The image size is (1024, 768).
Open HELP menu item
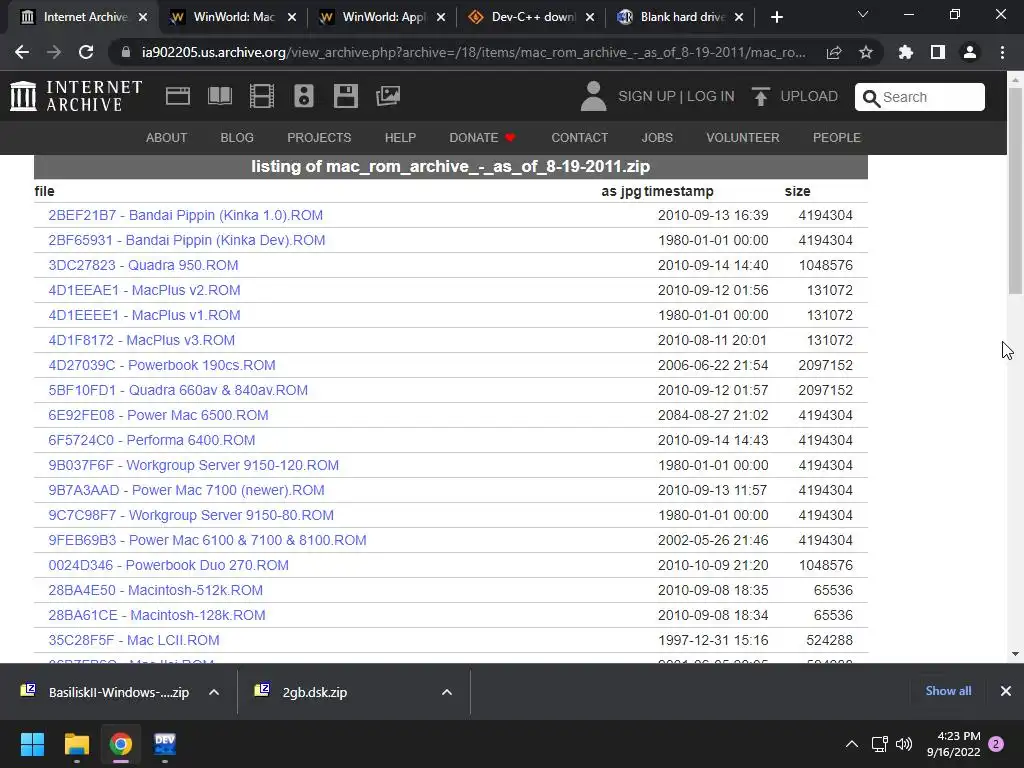[400, 138]
